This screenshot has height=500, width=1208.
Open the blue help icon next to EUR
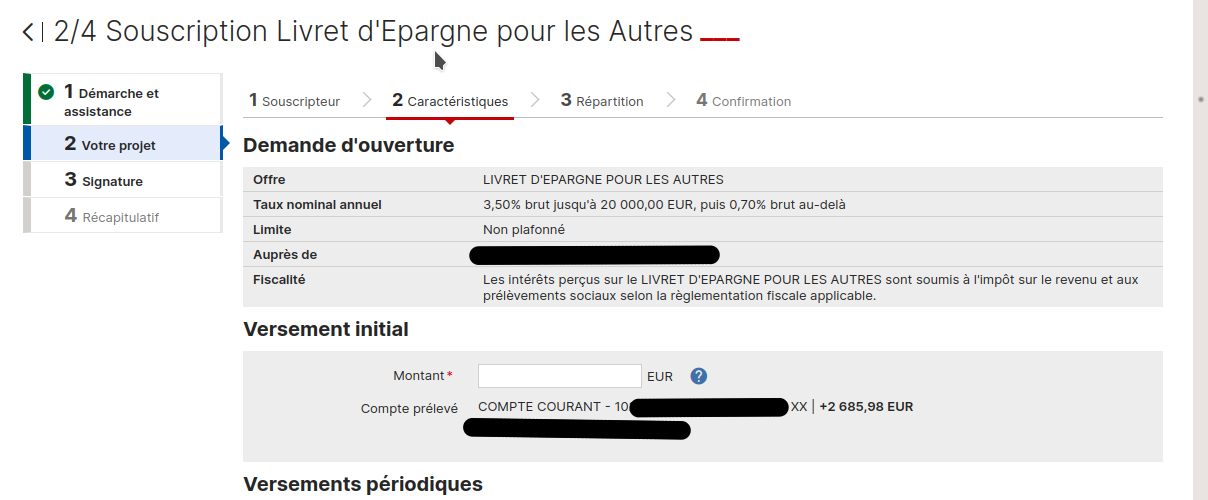(699, 376)
